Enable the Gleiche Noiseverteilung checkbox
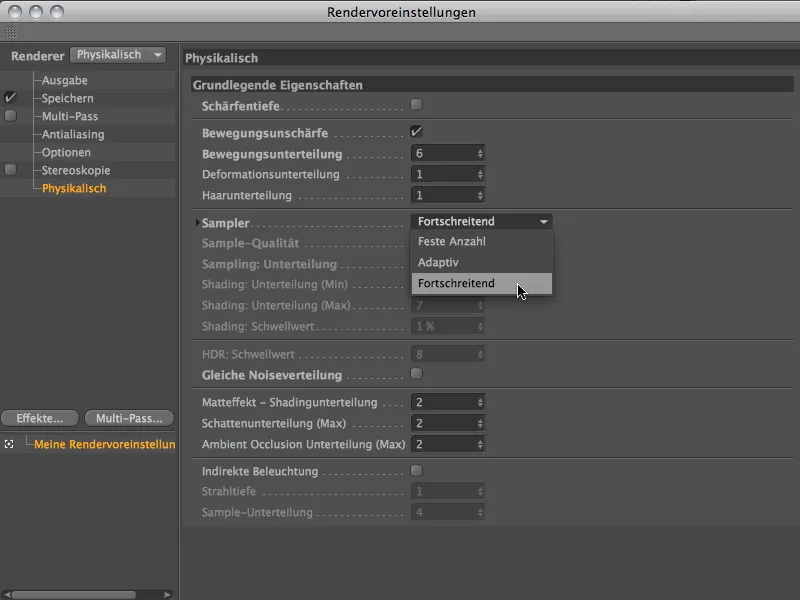The height and width of the screenshot is (600, 800). pyautogui.click(x=417, y=374)
